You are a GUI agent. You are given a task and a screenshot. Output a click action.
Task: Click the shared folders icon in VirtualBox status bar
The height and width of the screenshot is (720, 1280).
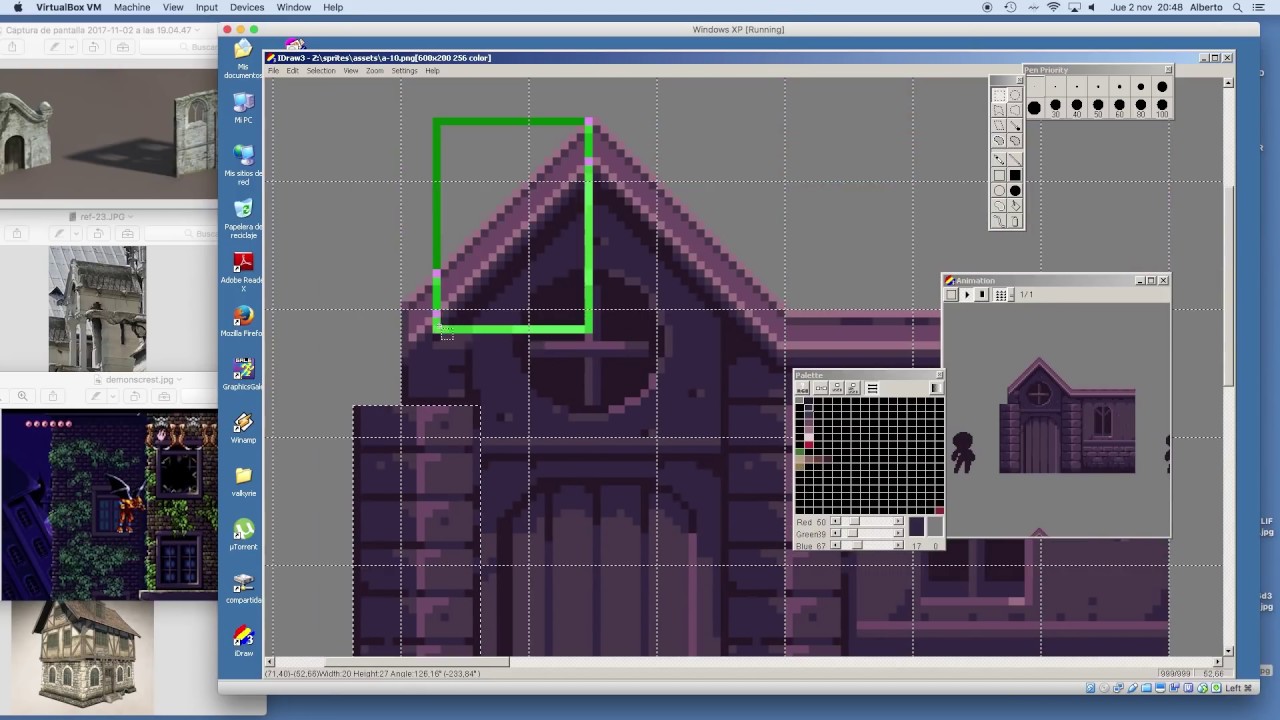[1146, 688]
